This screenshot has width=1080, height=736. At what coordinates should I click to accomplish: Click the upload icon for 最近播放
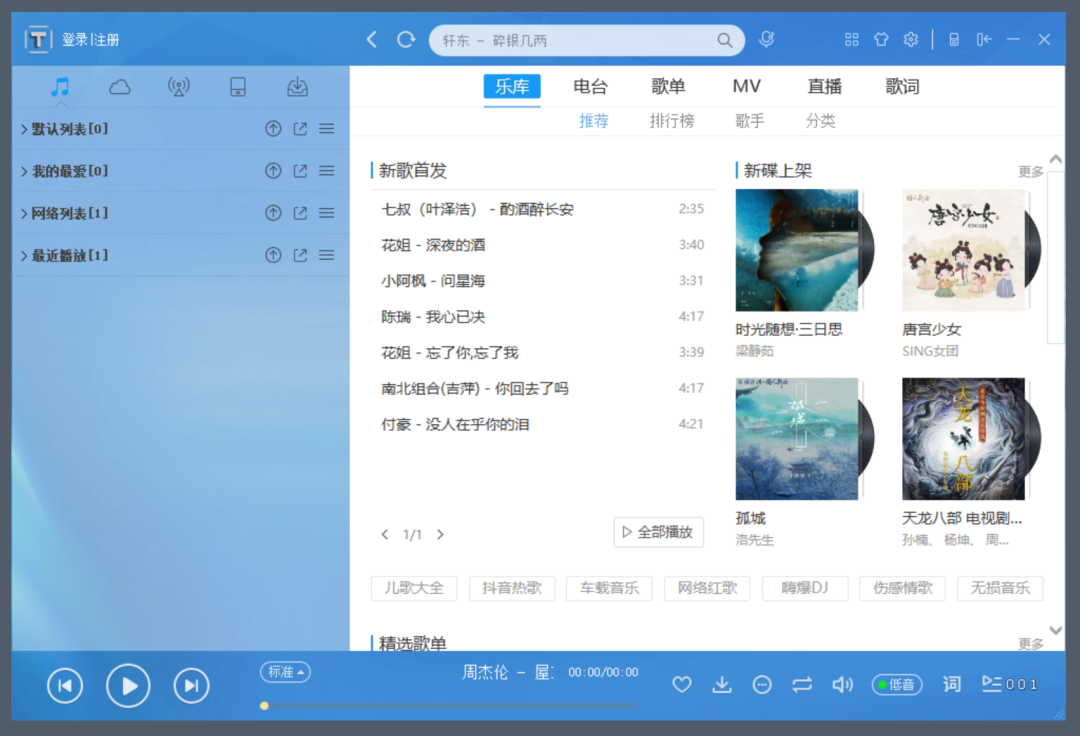pos(273,255)
